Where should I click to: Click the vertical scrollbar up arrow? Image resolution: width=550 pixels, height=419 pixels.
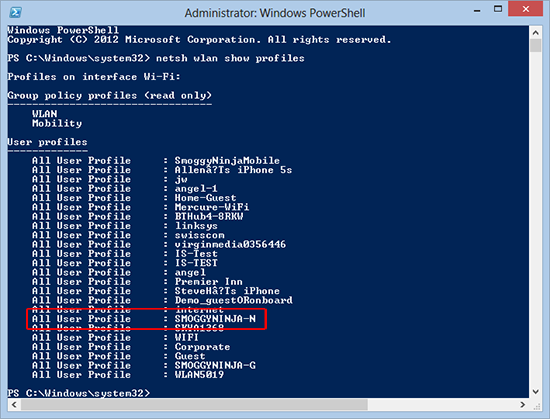point(535,33)
